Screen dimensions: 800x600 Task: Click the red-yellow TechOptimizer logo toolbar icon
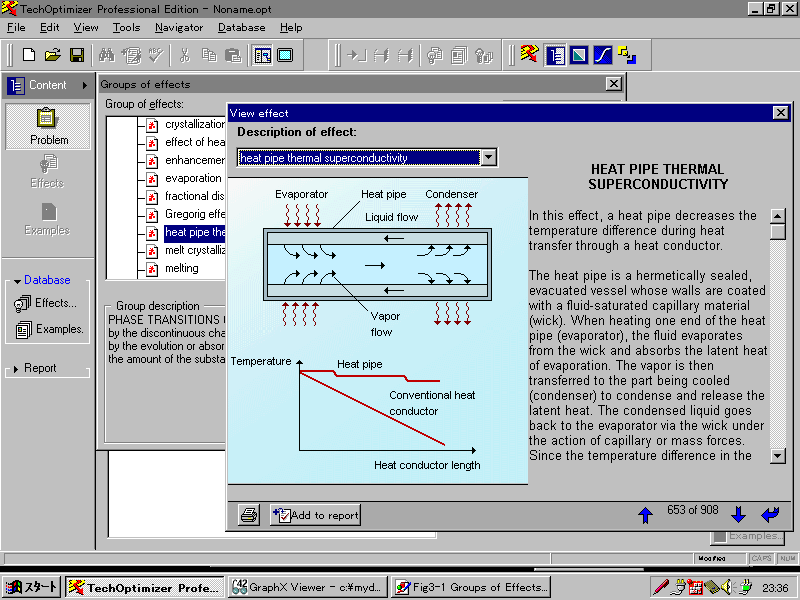pos(529,54)
